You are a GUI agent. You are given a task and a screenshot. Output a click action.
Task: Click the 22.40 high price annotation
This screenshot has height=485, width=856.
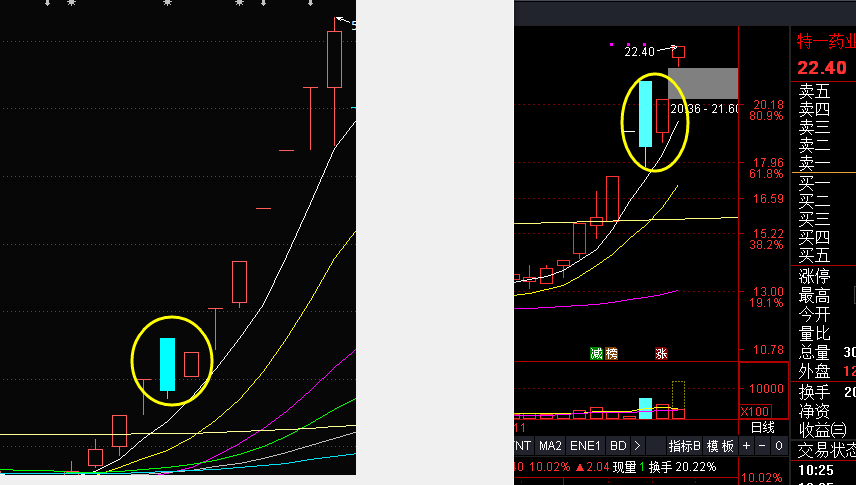638,51
